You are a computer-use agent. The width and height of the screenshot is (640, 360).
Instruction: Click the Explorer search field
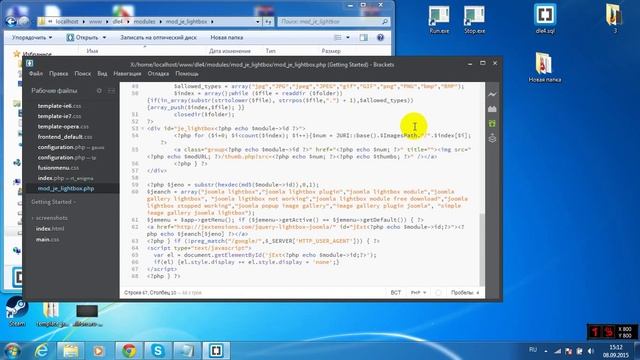click(333, 21)
